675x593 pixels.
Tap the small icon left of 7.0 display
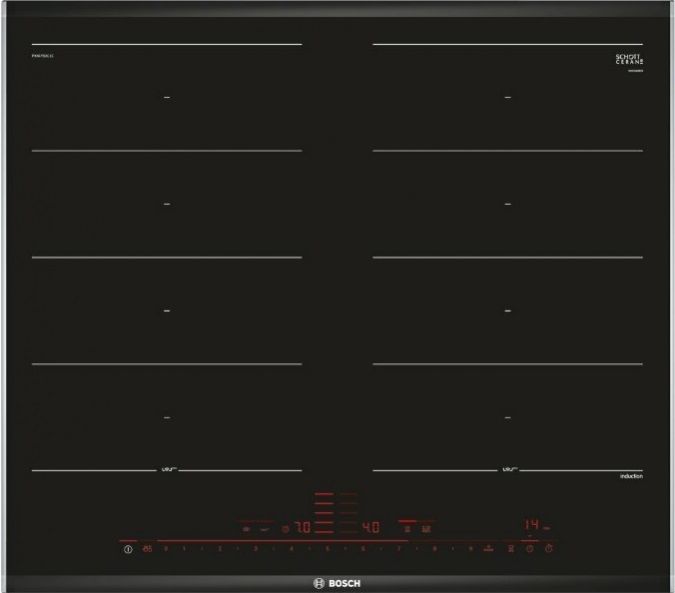pos(284,528)
